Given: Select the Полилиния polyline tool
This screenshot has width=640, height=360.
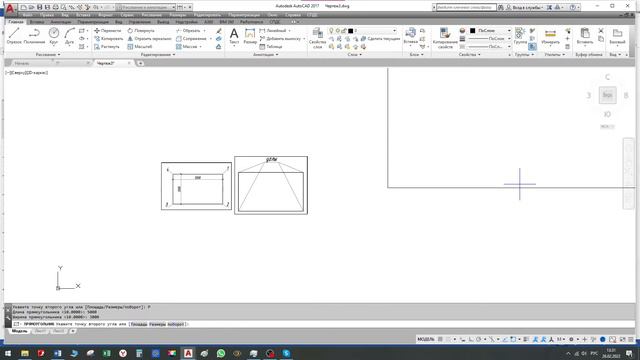Looking at the screenshot, I should pos(34,36).
